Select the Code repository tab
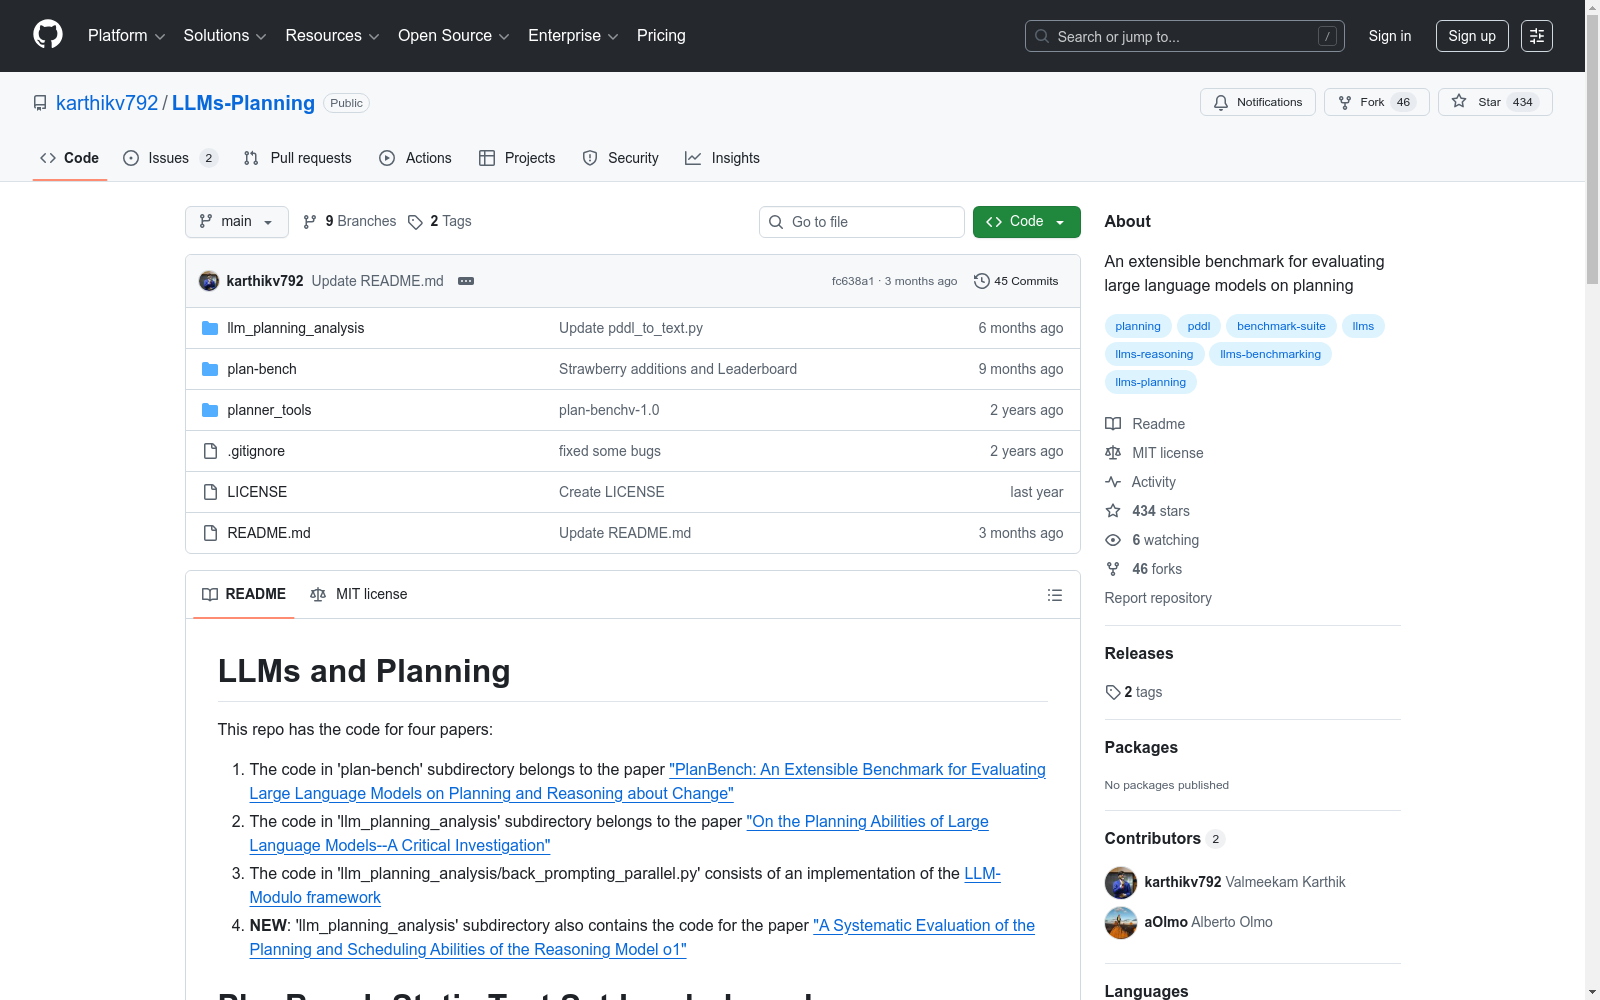 tap(70, 158)
